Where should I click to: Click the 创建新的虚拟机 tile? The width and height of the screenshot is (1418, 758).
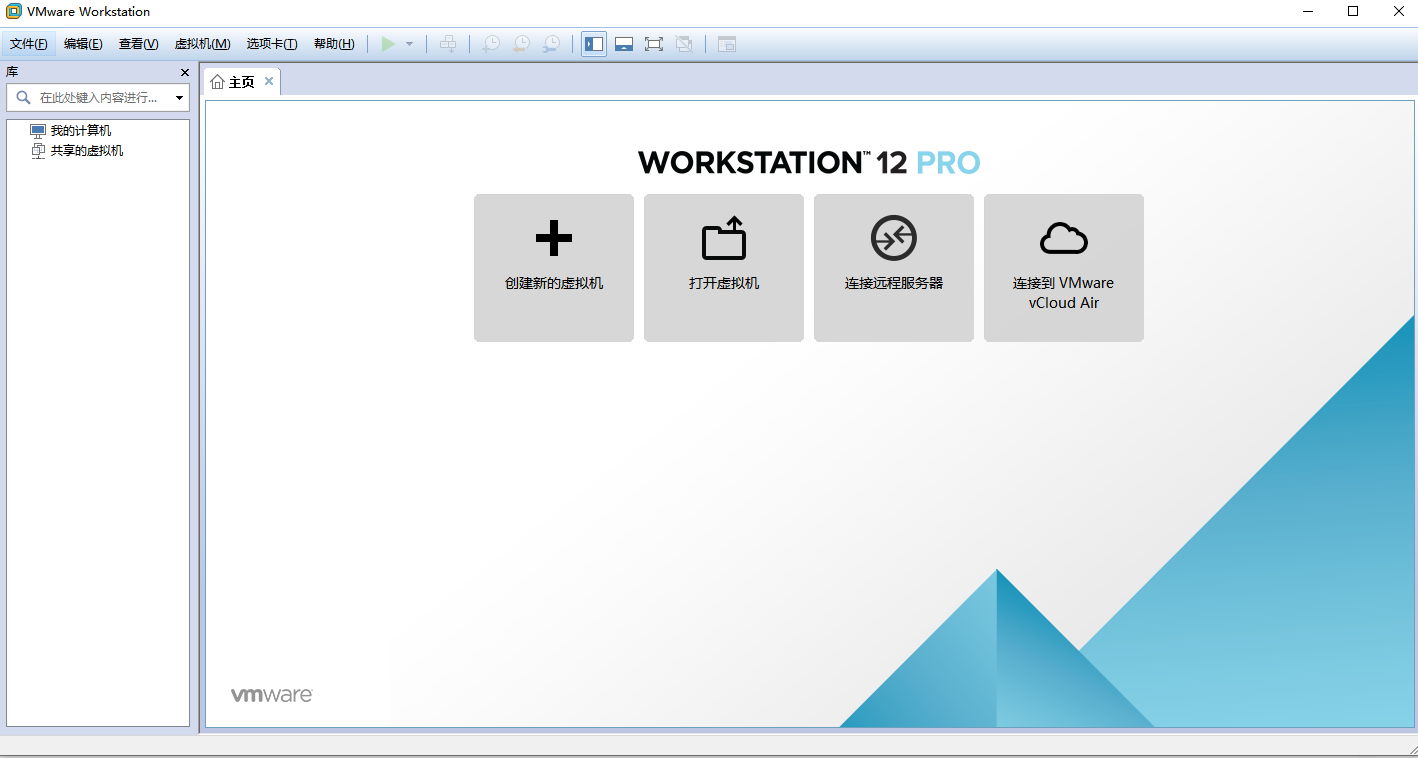[554, 268]
